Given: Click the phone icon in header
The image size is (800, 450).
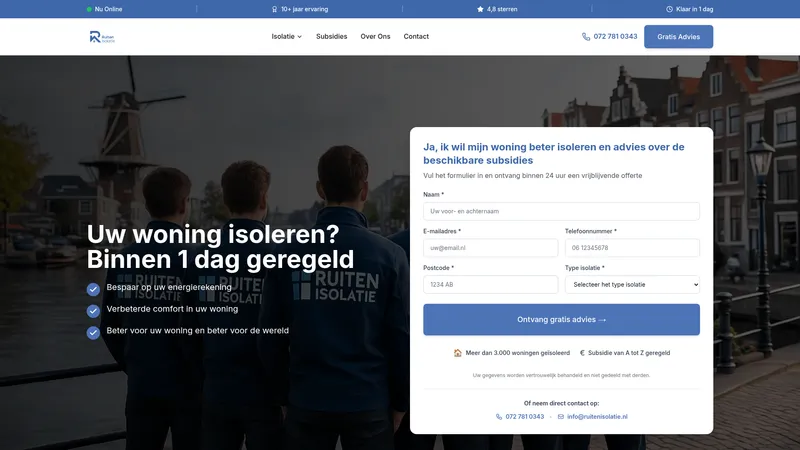Looking at the screenshot, I should tap(586, 37).
